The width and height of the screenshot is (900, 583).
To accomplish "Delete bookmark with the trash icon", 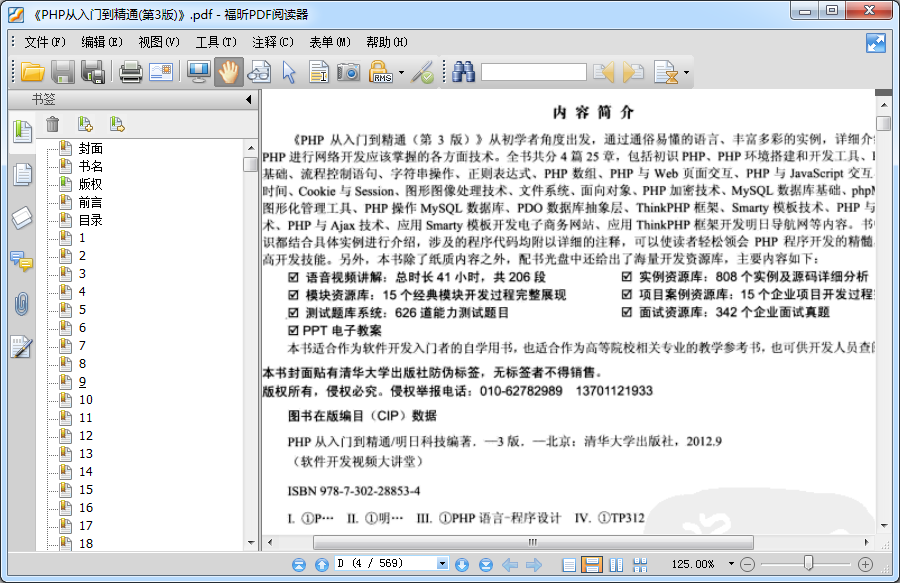I will pyautogui.click(x=52, y=124).
